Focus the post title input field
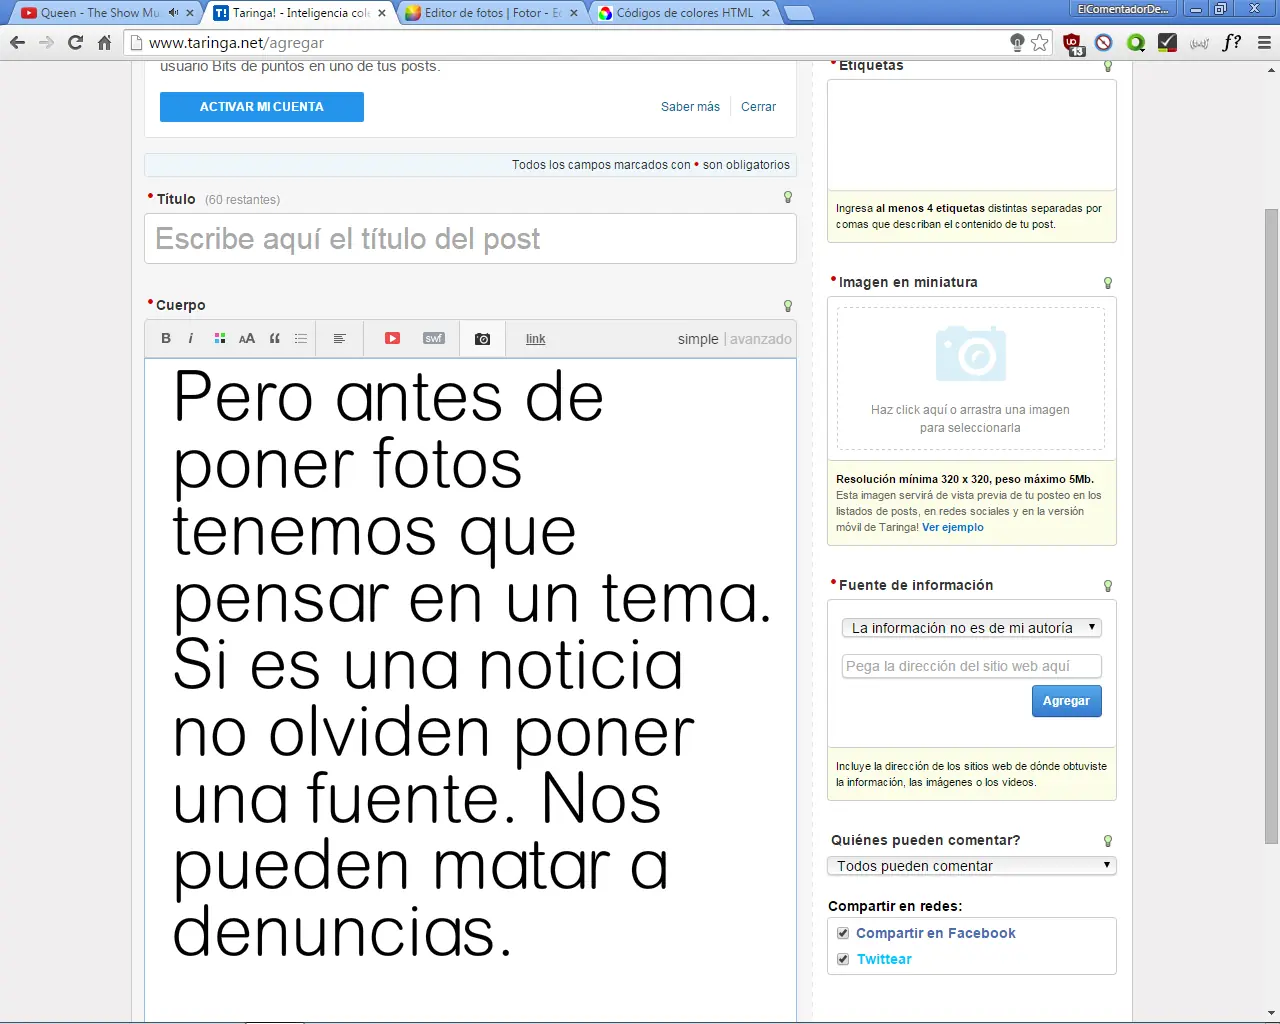1280x1024 pixels. pyautogui.click(x=470, y=239)
